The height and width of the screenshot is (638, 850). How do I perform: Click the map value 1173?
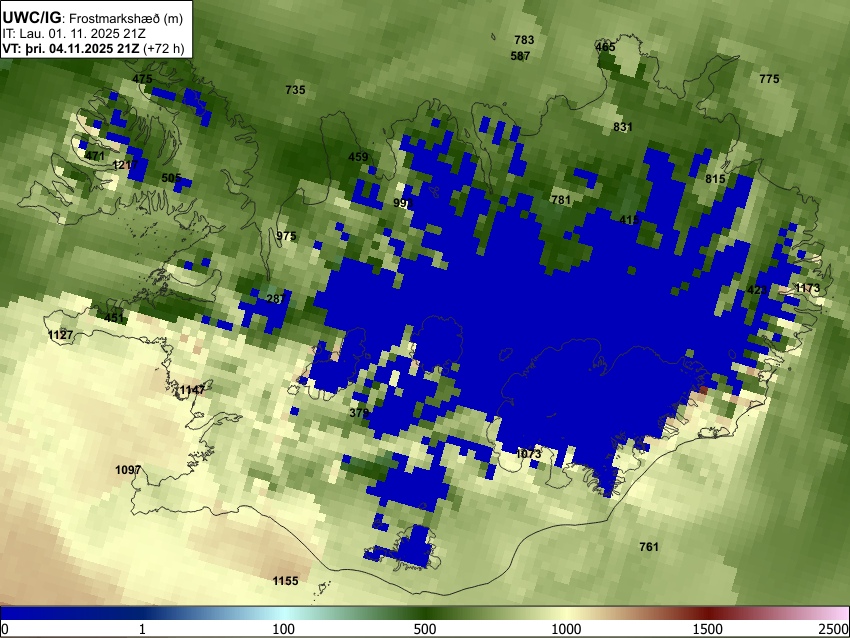pyautogui.click(x=808, y=288)
